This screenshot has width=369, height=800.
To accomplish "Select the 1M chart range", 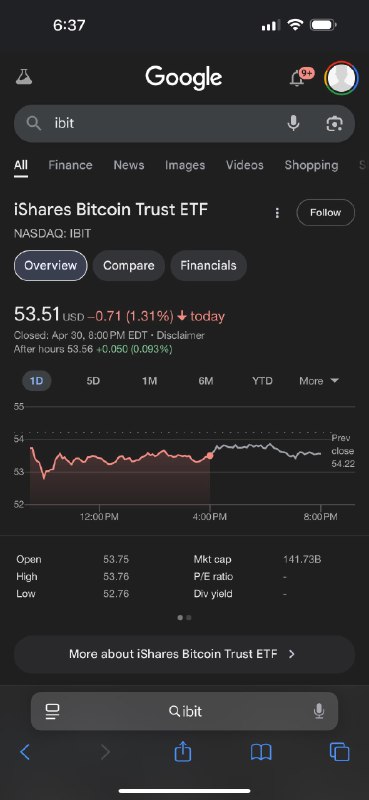I will 149,381.
